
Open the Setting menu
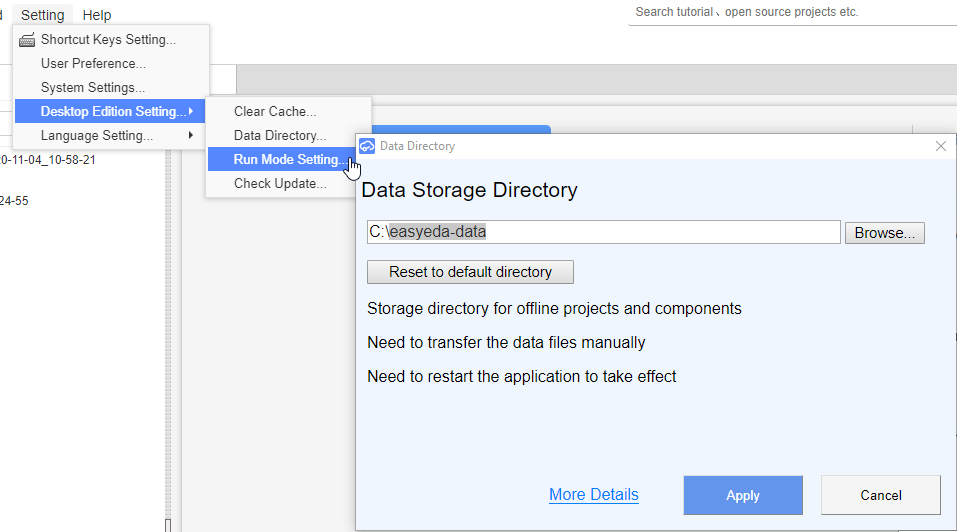[x=43, y=15]
